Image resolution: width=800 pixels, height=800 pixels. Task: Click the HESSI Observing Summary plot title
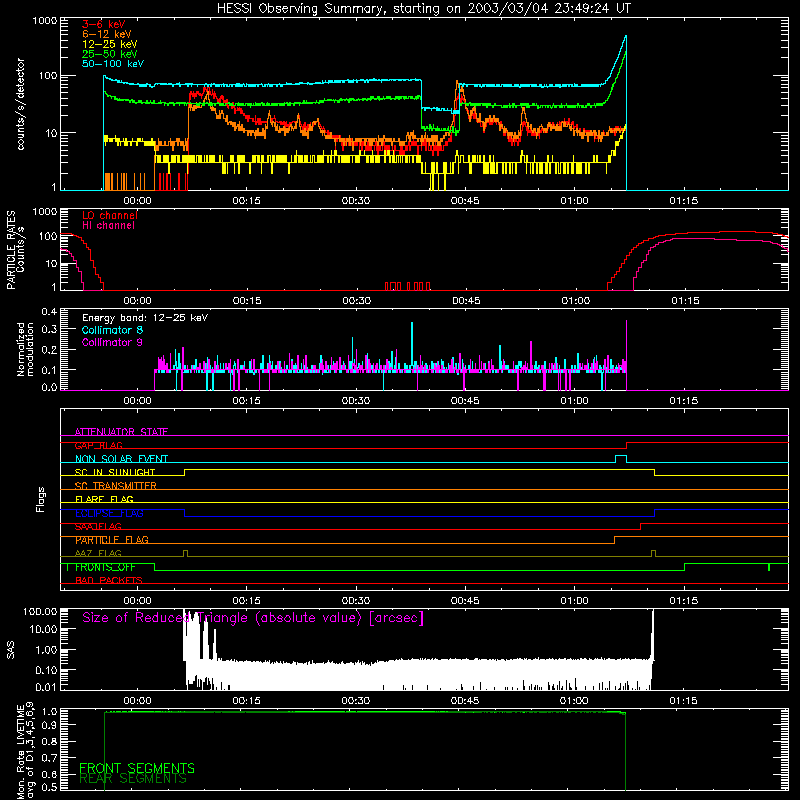[424, 9]
